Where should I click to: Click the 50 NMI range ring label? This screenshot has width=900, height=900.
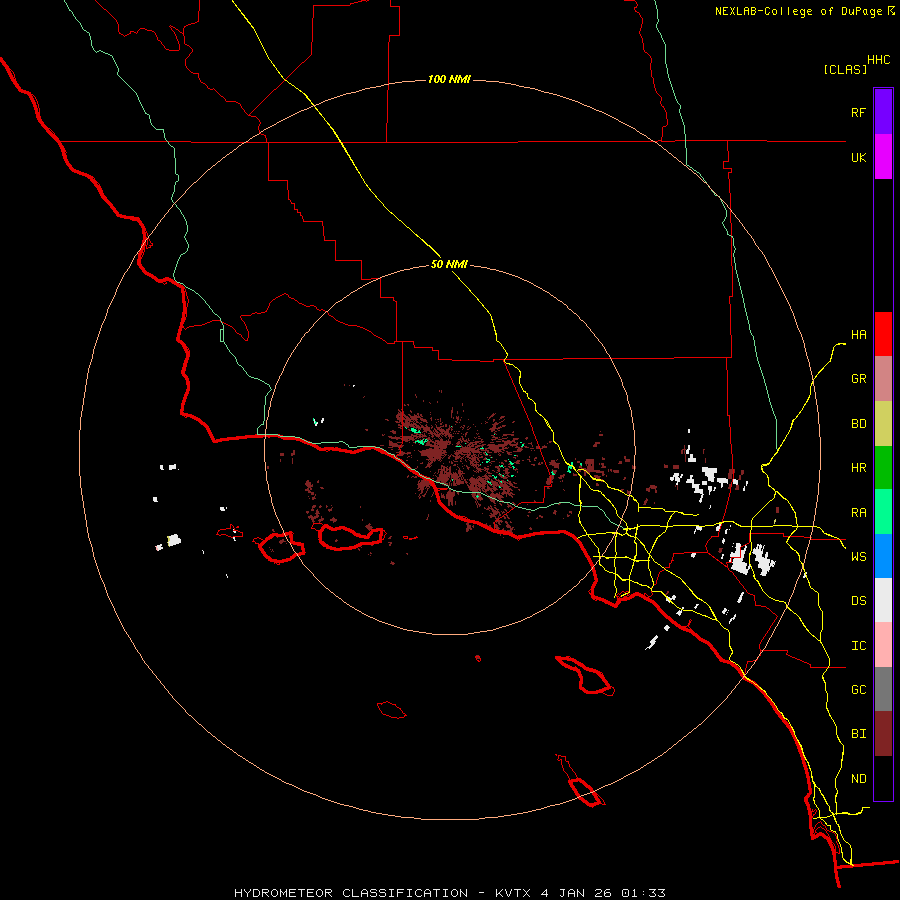coord(449,265)
